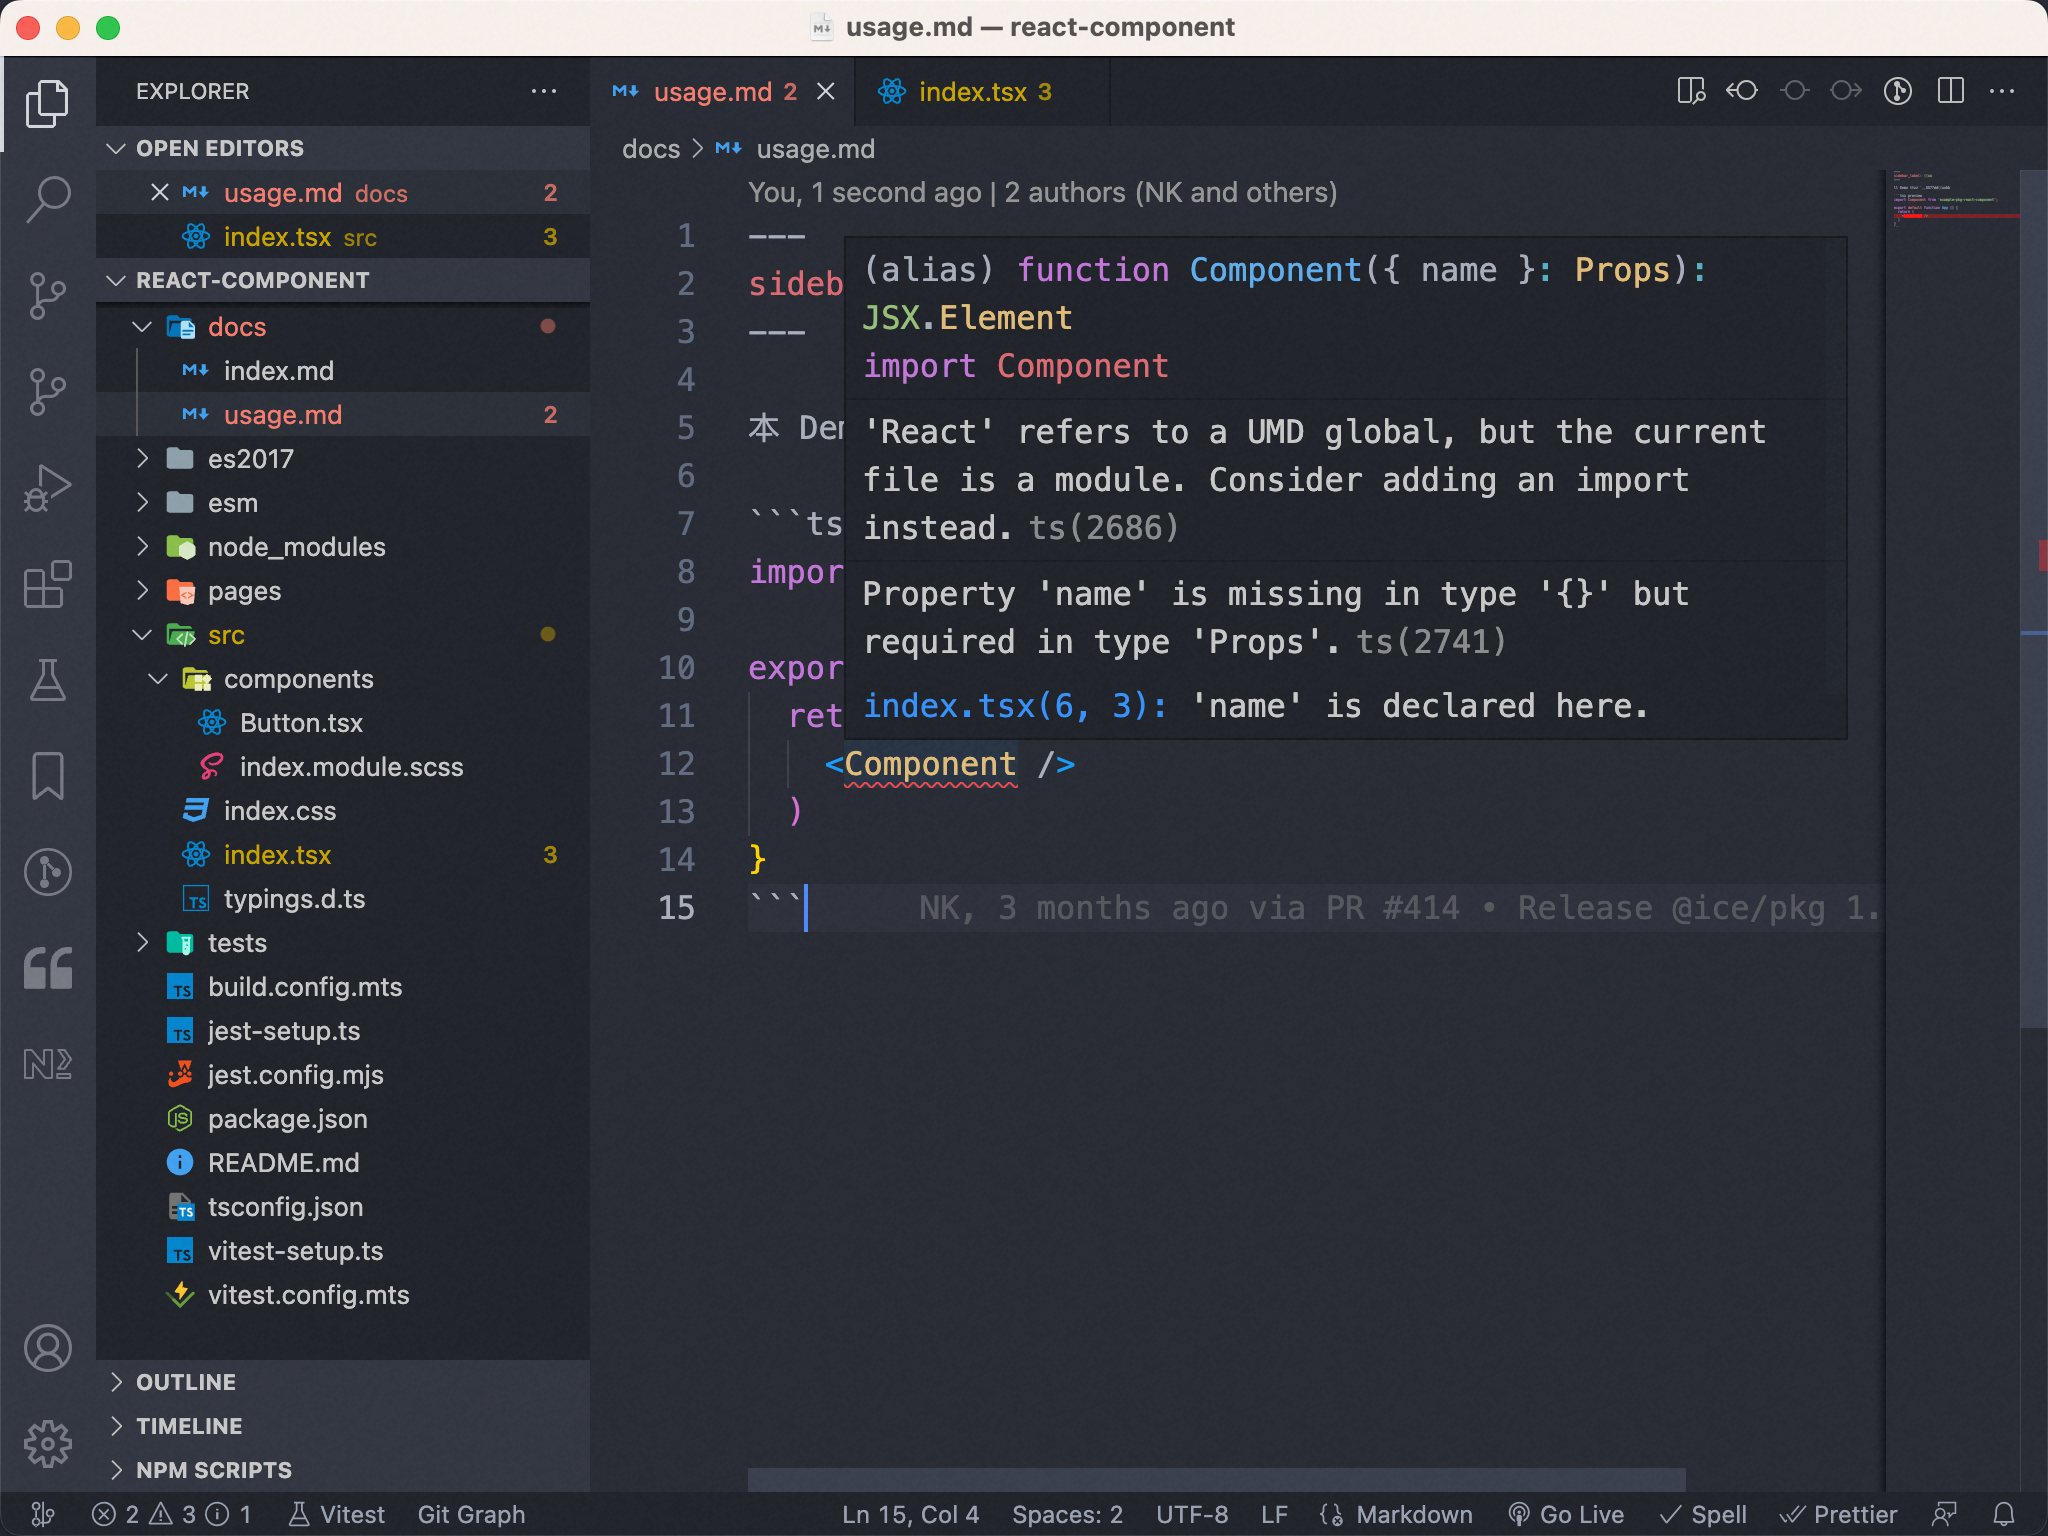Viewport: 2048px width, 1536px height.
Task: Open tsconfig.json file
Action: pyautogui.click(x=342, y=1207)
